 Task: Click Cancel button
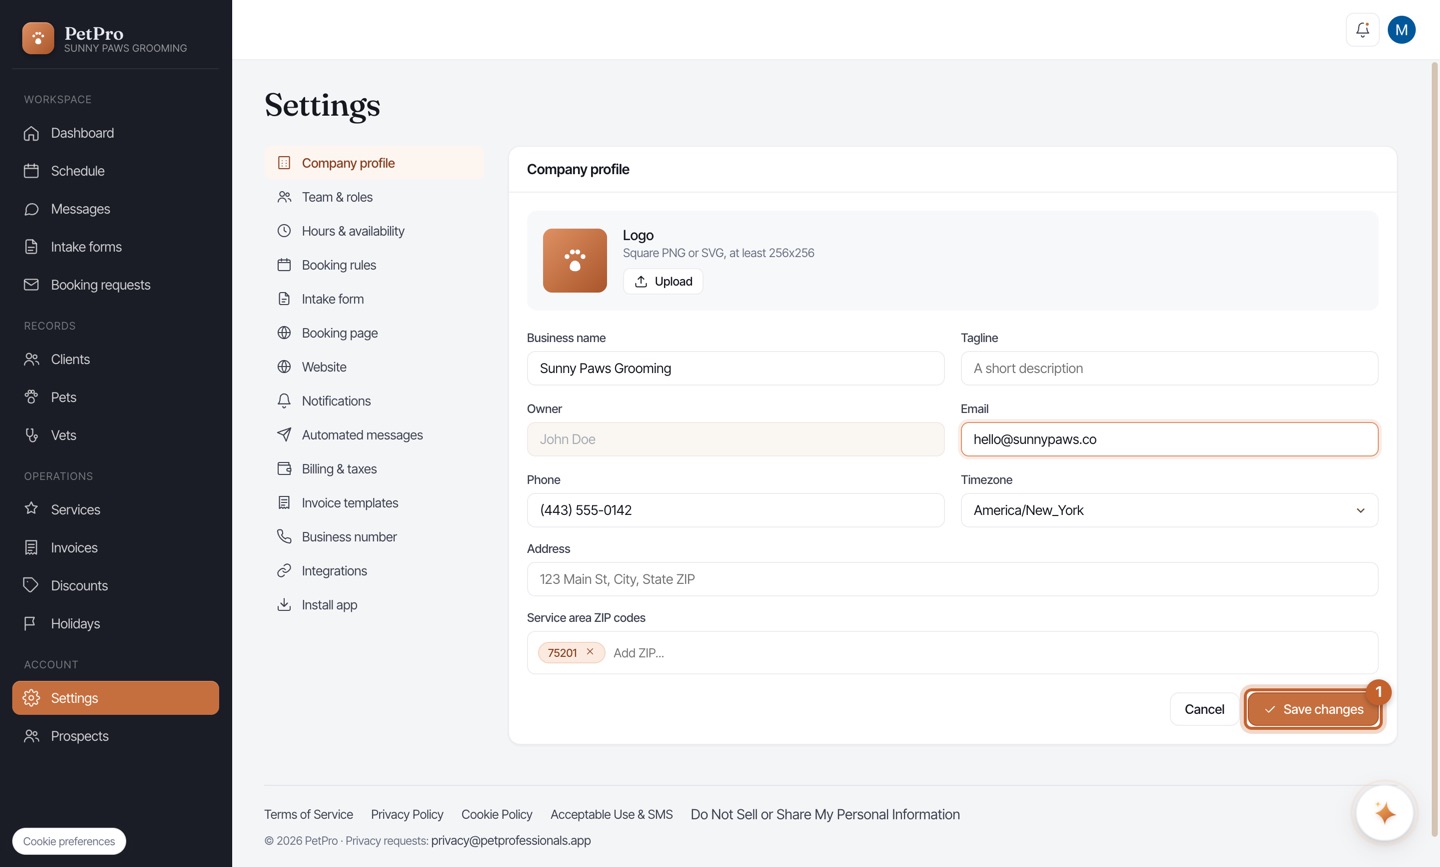coord(1204,709)
